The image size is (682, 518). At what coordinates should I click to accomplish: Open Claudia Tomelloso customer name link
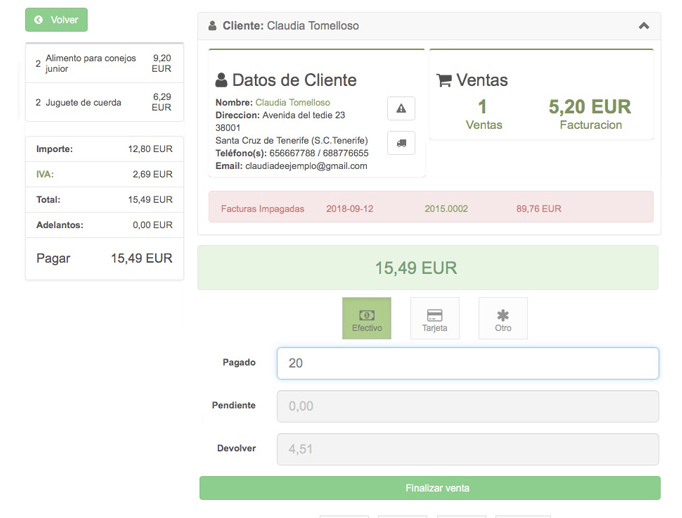pos(292,103)
